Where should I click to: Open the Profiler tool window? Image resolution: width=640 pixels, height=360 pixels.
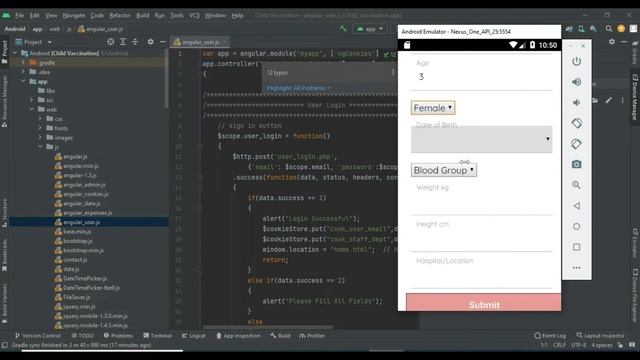point(312,336)
